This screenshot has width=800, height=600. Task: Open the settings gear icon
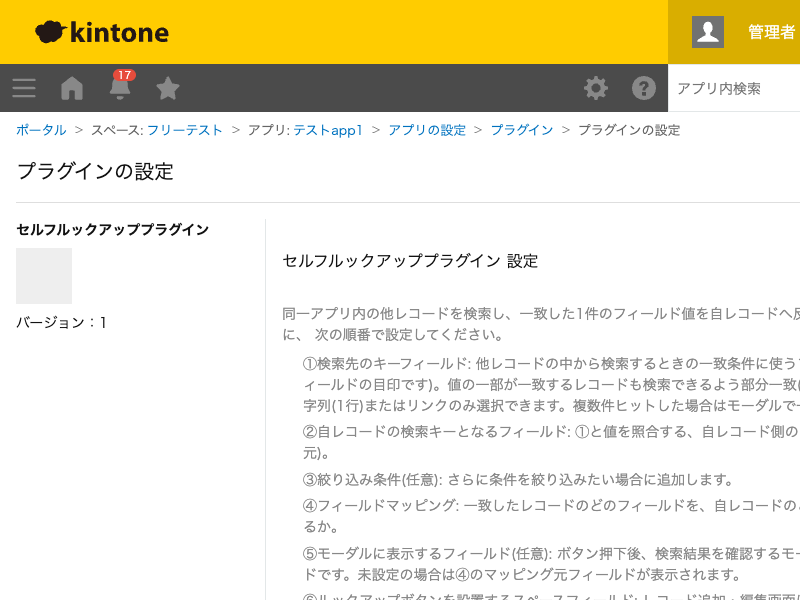(x=596, y=88)
